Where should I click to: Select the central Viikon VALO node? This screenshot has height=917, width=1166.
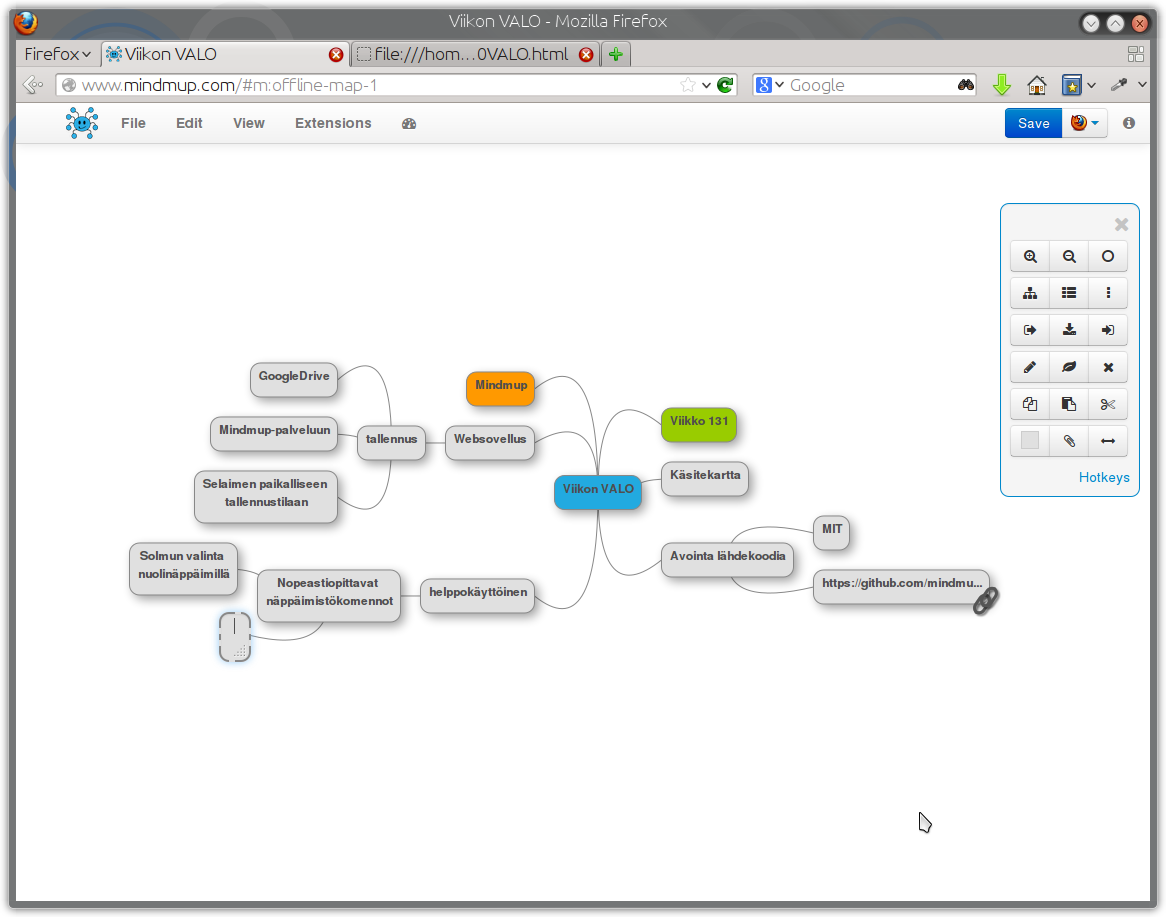tap(598, 492)
